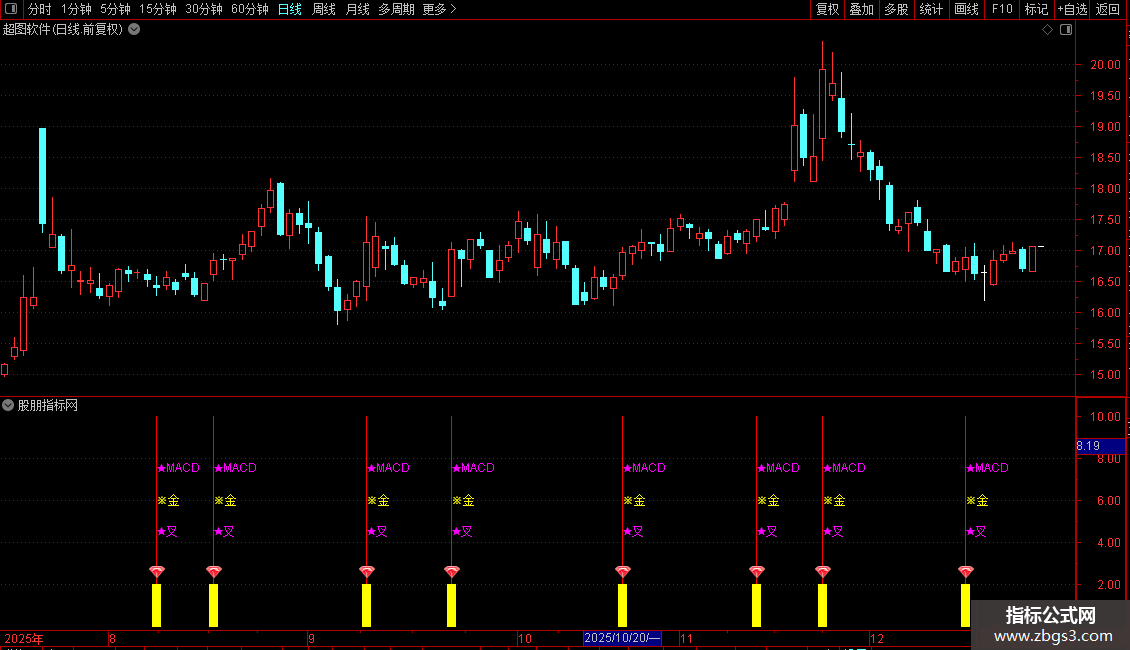1130x650 pixels.
Task: Click the second red diamond signal in August
Action: tap(213, 572)
